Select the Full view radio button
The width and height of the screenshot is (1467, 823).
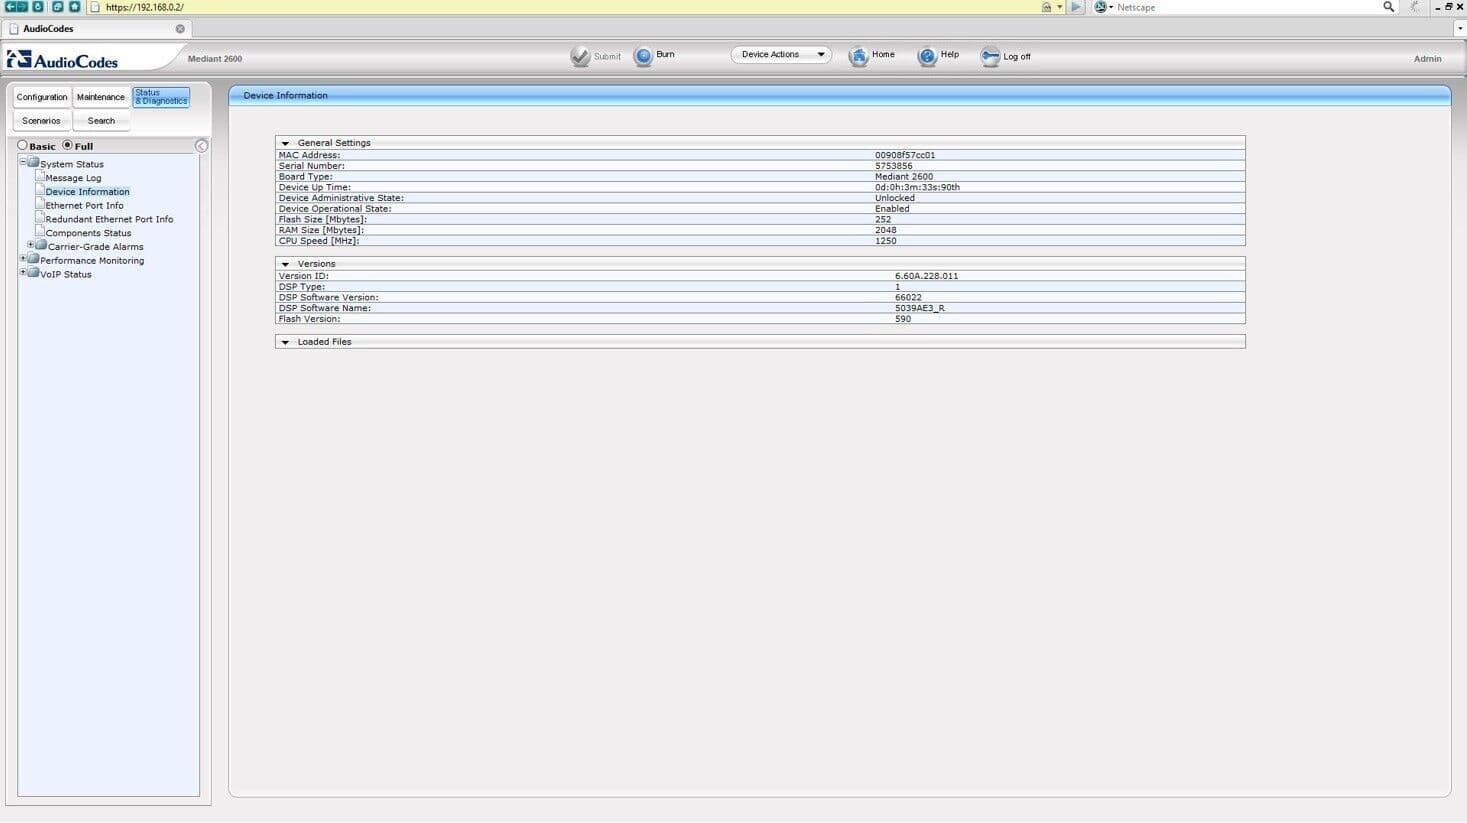68,146
